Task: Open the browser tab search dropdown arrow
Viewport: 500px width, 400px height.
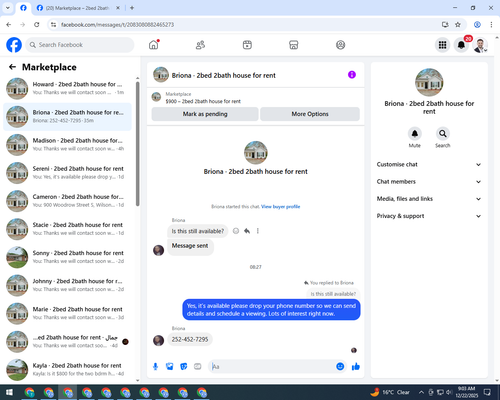Action: pos(8,8)
